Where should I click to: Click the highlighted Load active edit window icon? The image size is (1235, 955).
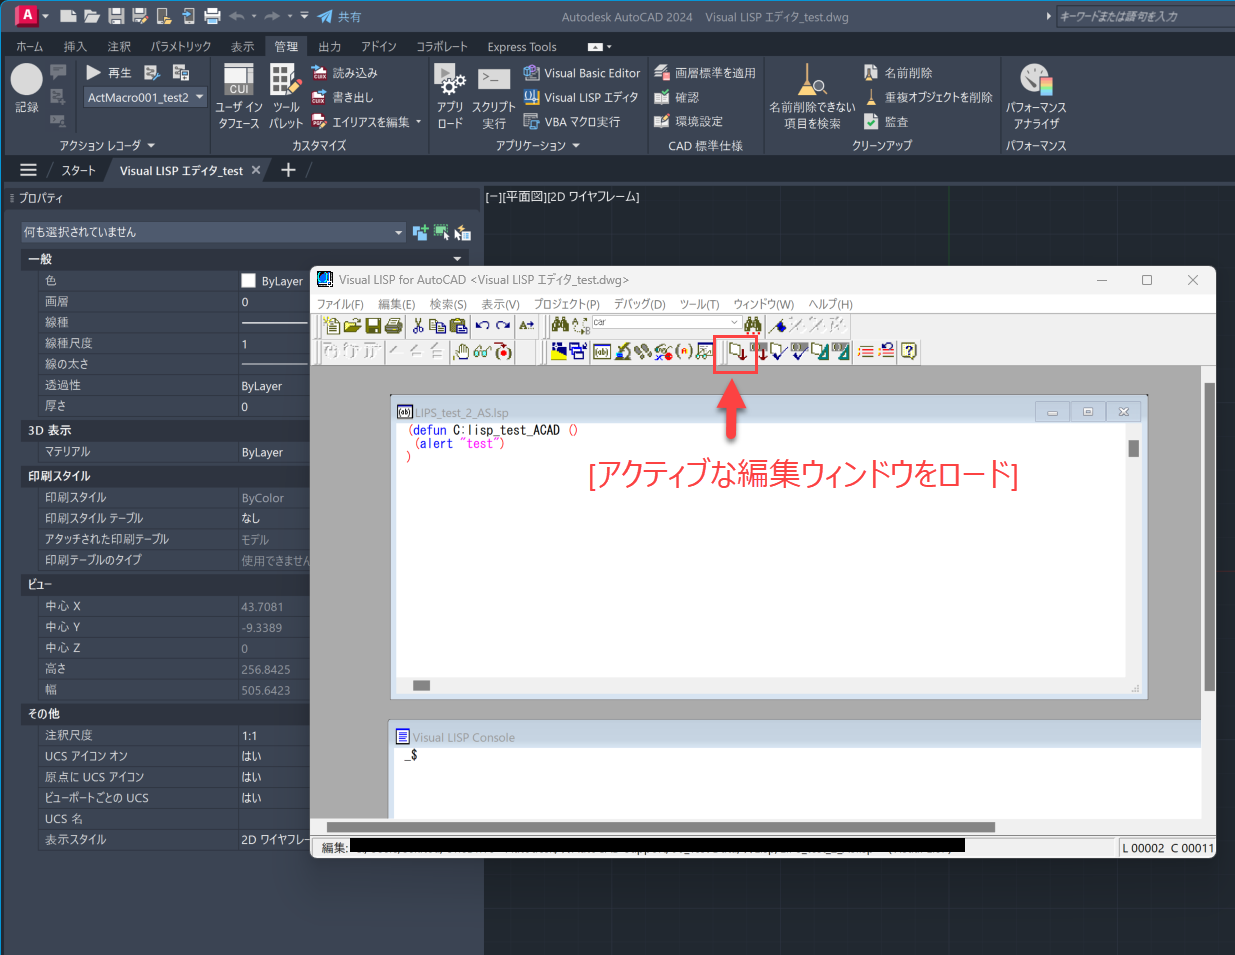point(735,352)
